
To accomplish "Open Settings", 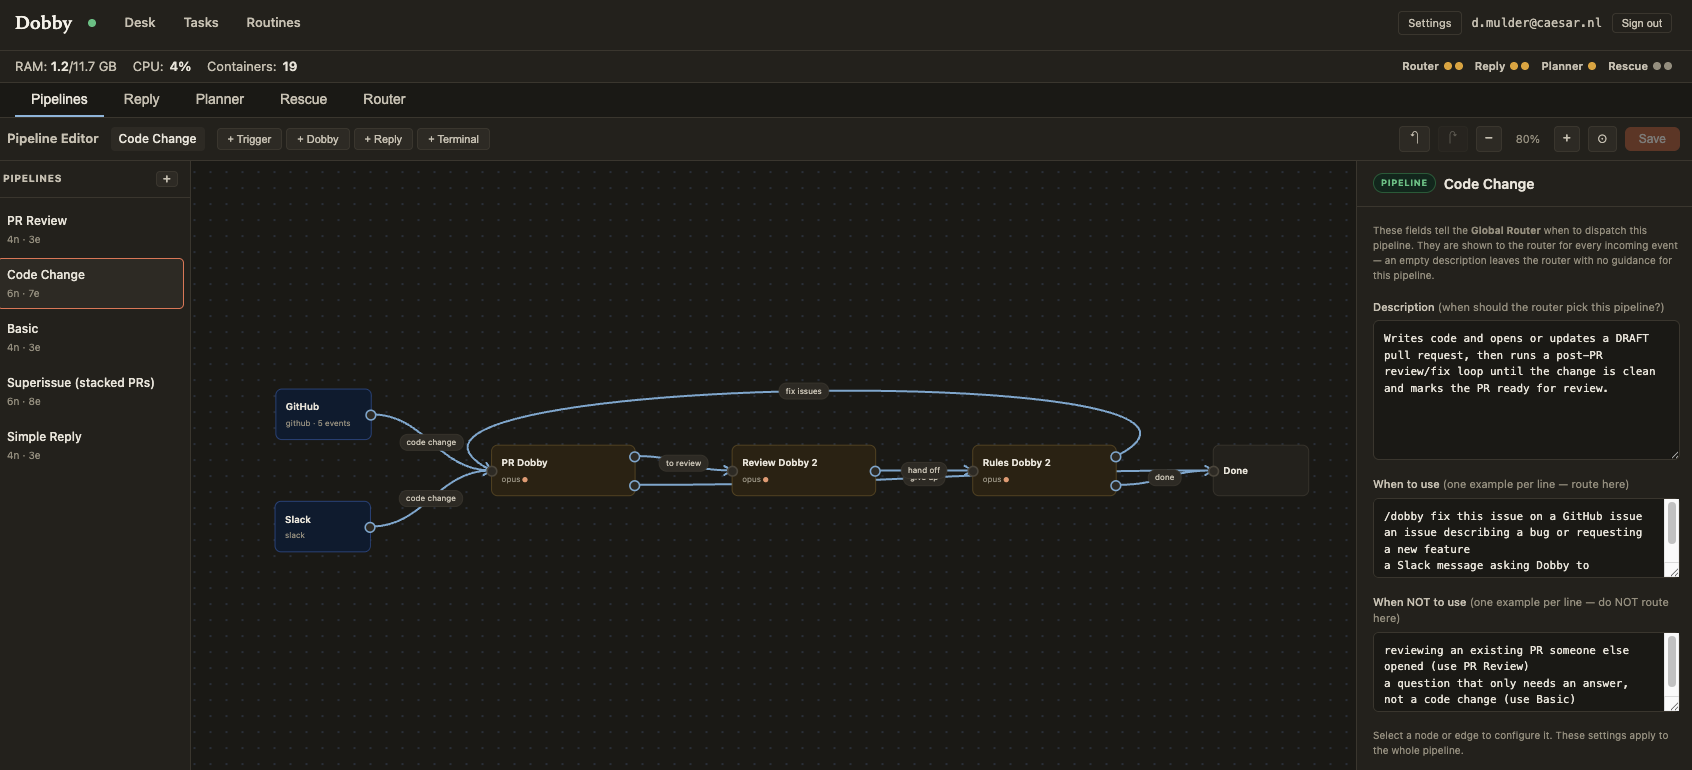I will 1429,23.
